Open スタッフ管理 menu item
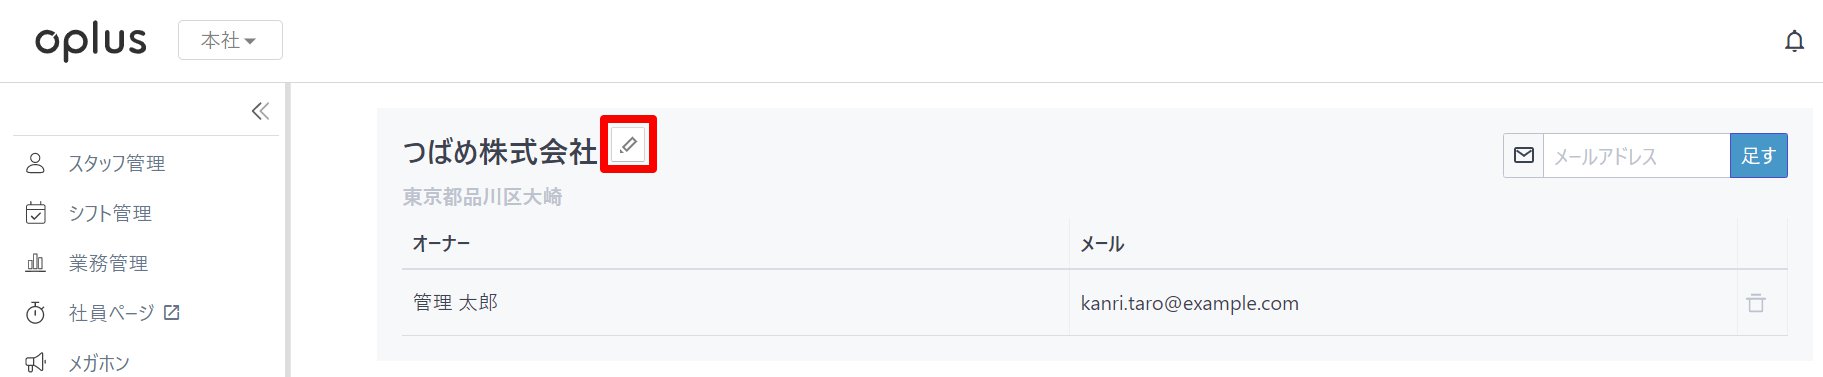This screenshot has height=377, width=1823. [117, 163]
